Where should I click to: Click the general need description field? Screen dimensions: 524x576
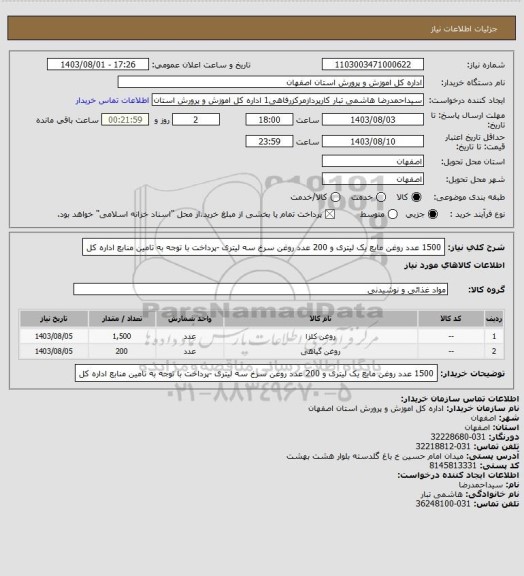coord(263,247)
